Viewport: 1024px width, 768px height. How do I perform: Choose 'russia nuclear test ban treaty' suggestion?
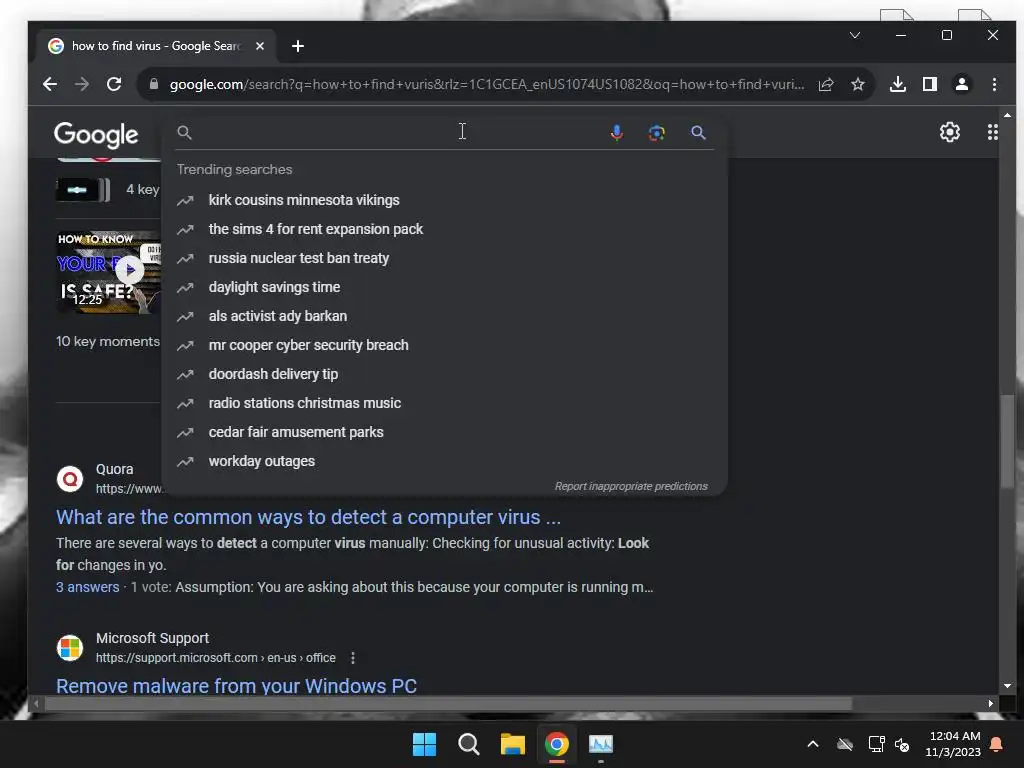point(444,258)
